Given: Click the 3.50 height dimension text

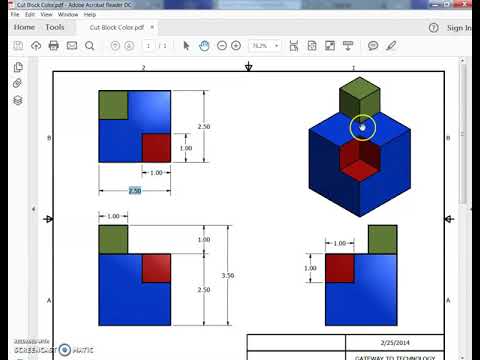Looking at the screenshot, I should pos(228,275).
